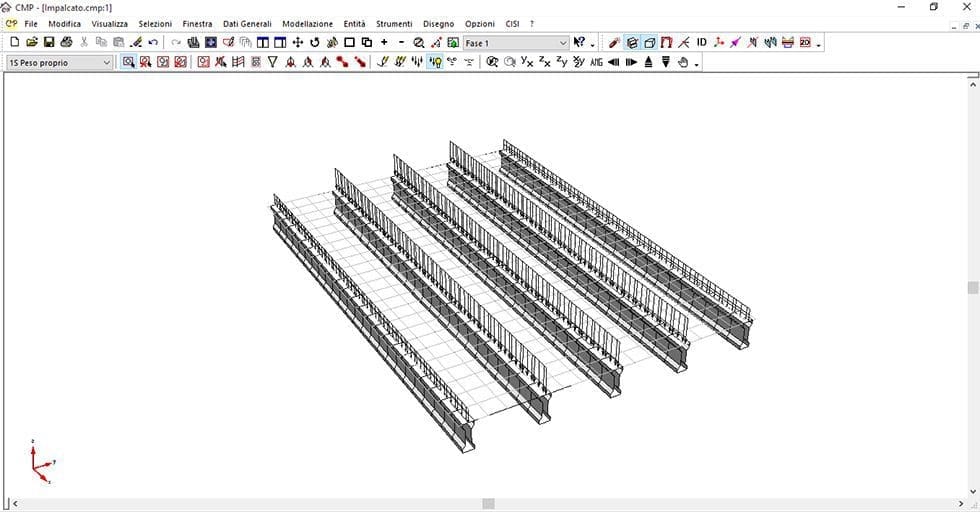Click the YX plane view button
The width and height of the screenshot is (980, 512).
(x=527, y=62)
